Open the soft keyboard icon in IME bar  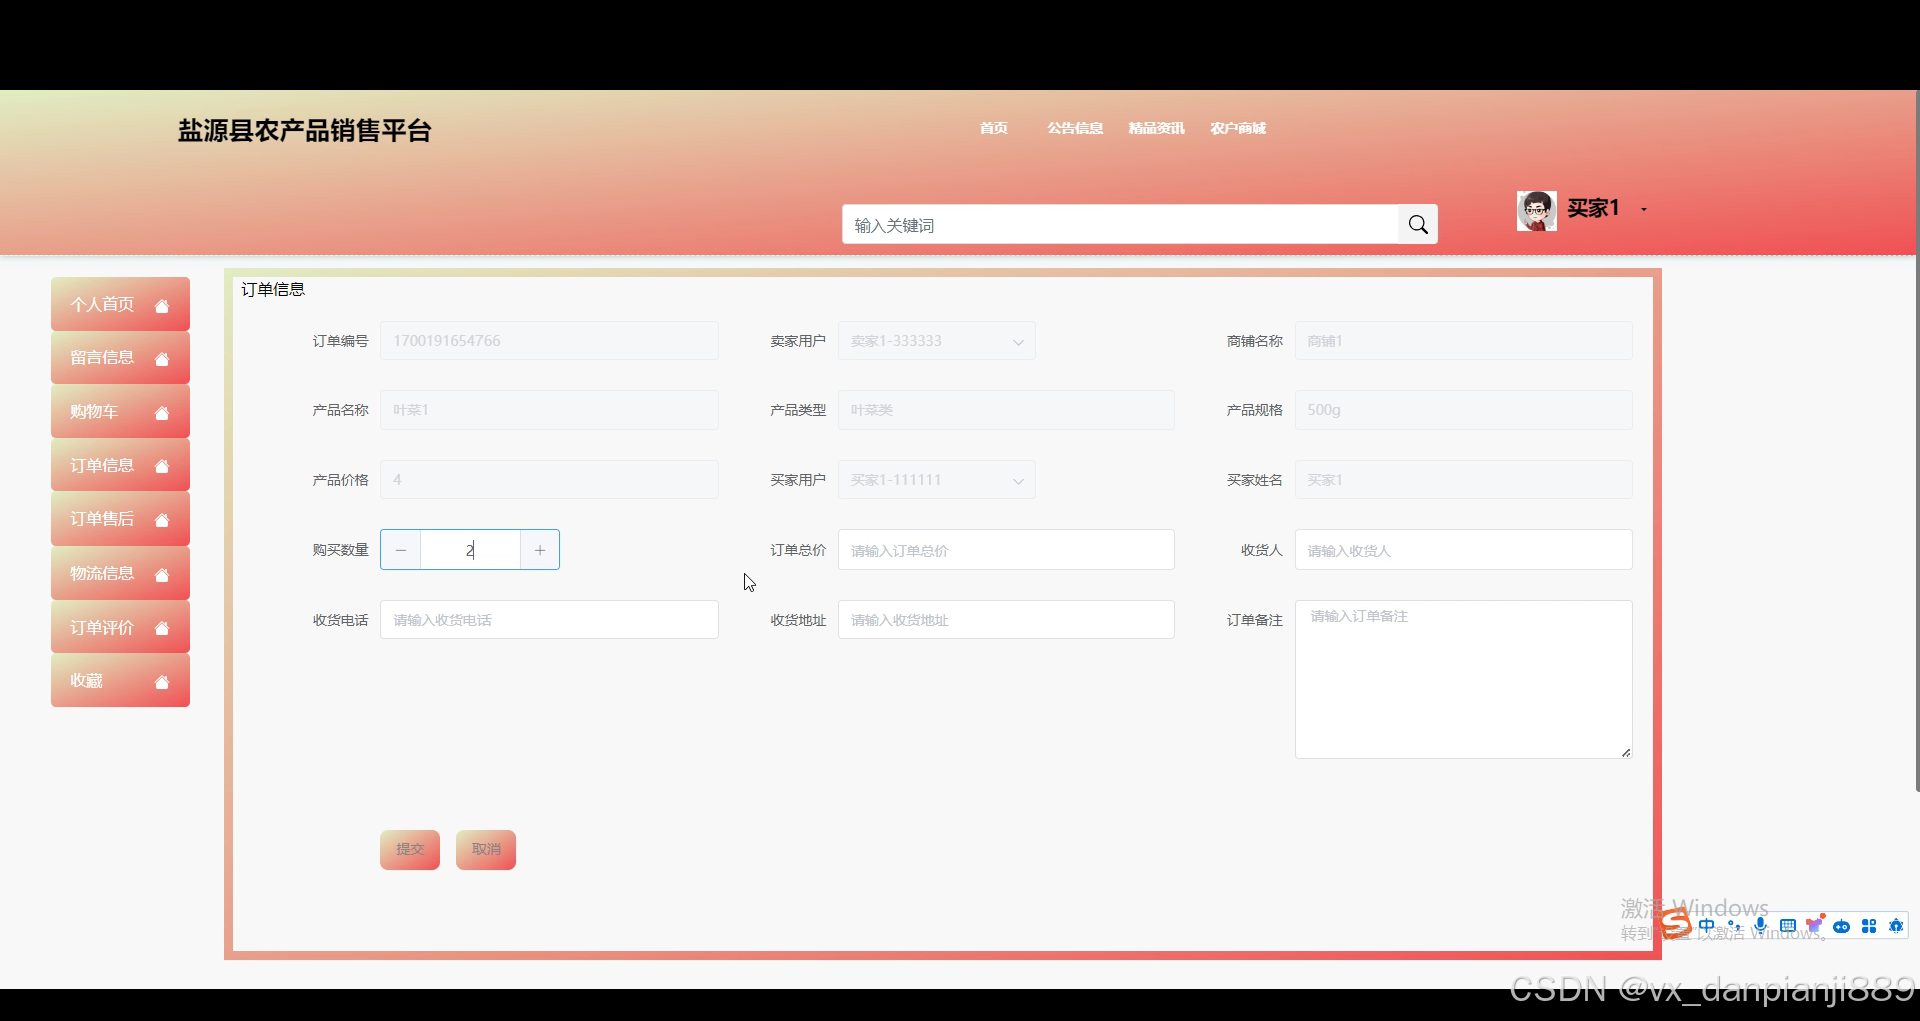[1788, 926]
